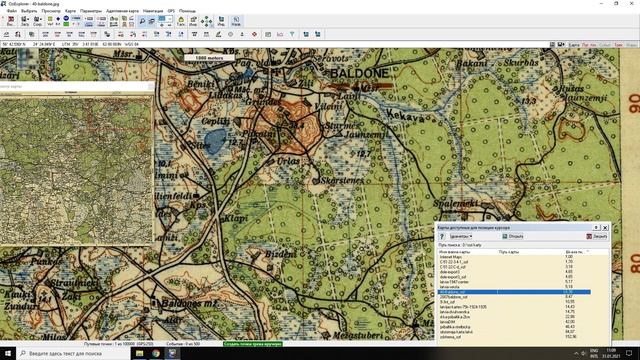Open the Сохр. save dropdown button
Image resolution: width=640 pixels, height=360 pixels.
38,21
